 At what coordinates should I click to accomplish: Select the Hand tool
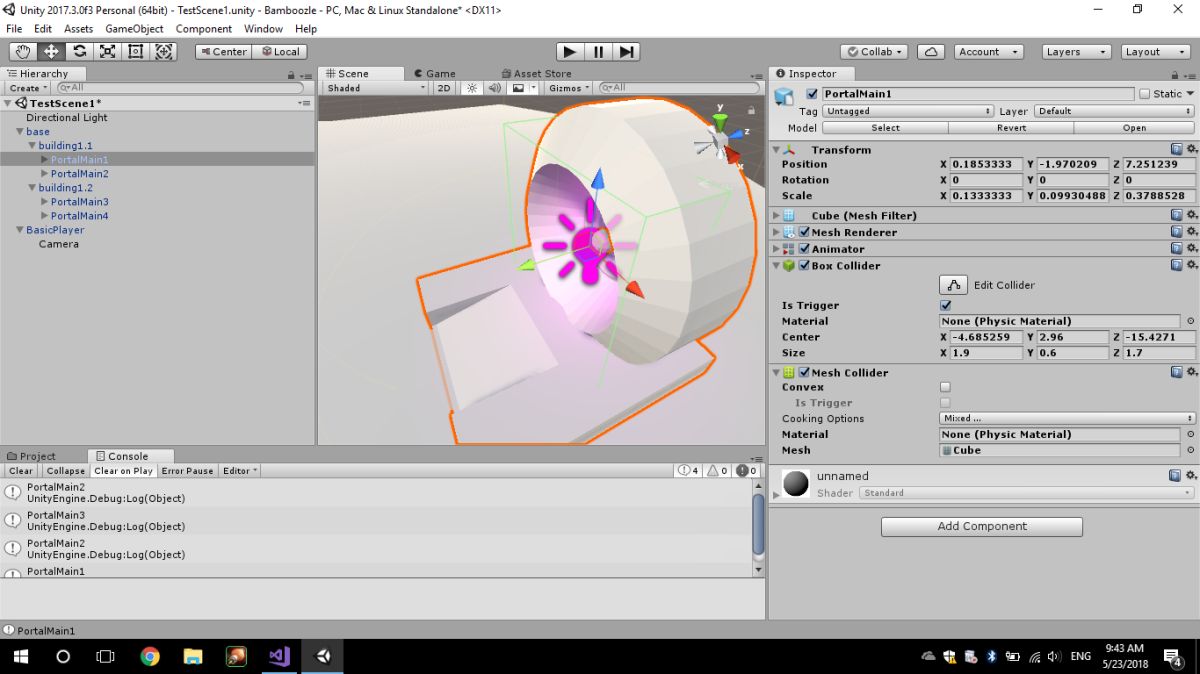point(23,51)
